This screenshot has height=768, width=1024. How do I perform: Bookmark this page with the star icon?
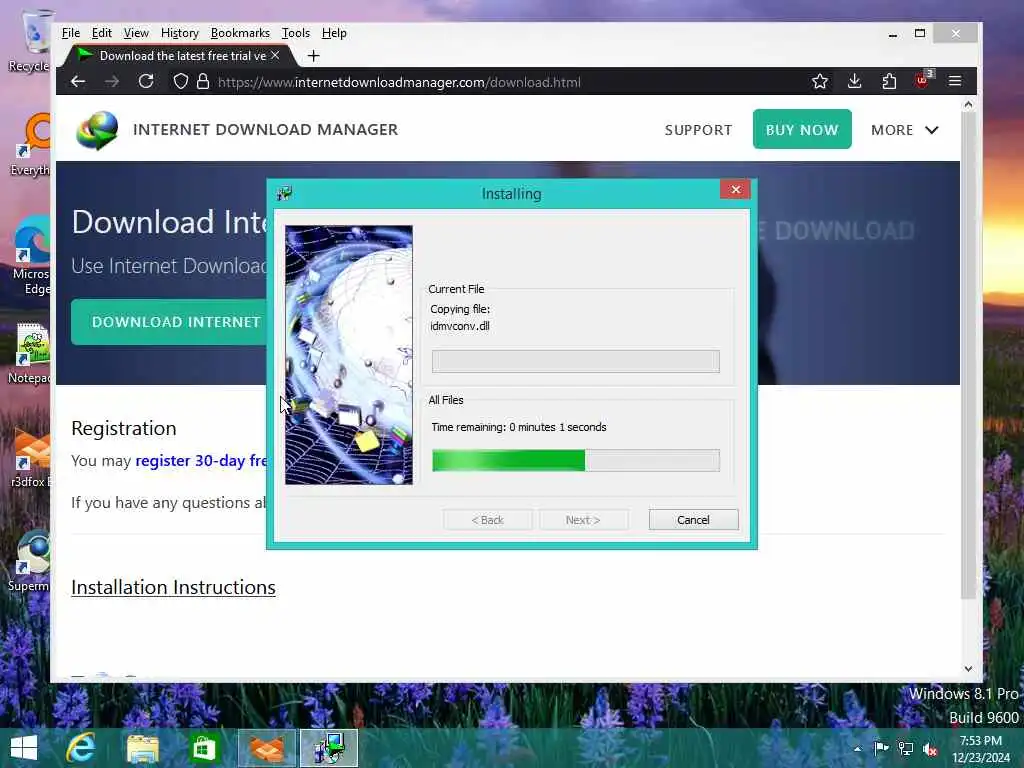[820, 82]
